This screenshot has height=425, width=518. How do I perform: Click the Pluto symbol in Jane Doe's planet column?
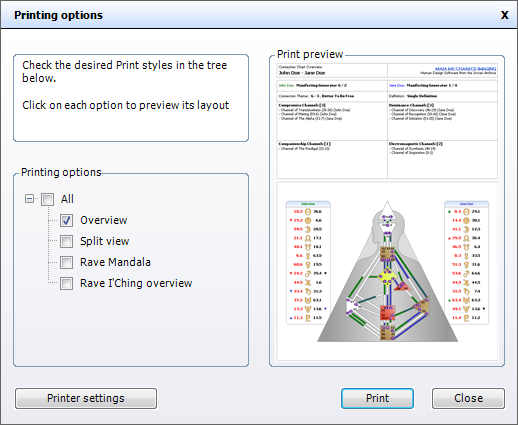466,318
